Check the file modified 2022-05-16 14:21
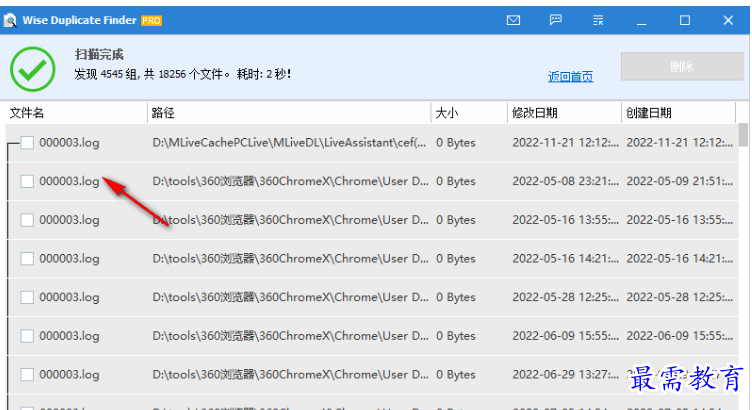Viewport: 752px width, 410px height. 27,258
